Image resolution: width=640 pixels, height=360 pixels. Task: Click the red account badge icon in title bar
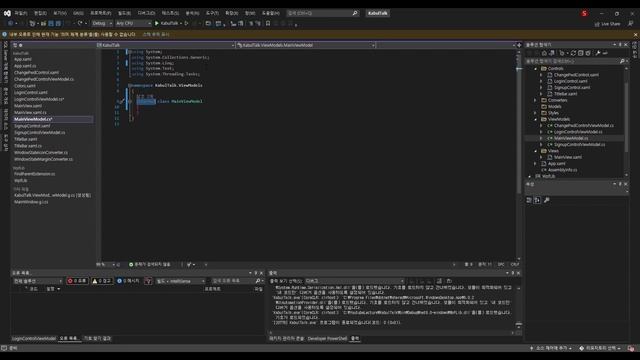pyautogui.click(x=584, y=13)
